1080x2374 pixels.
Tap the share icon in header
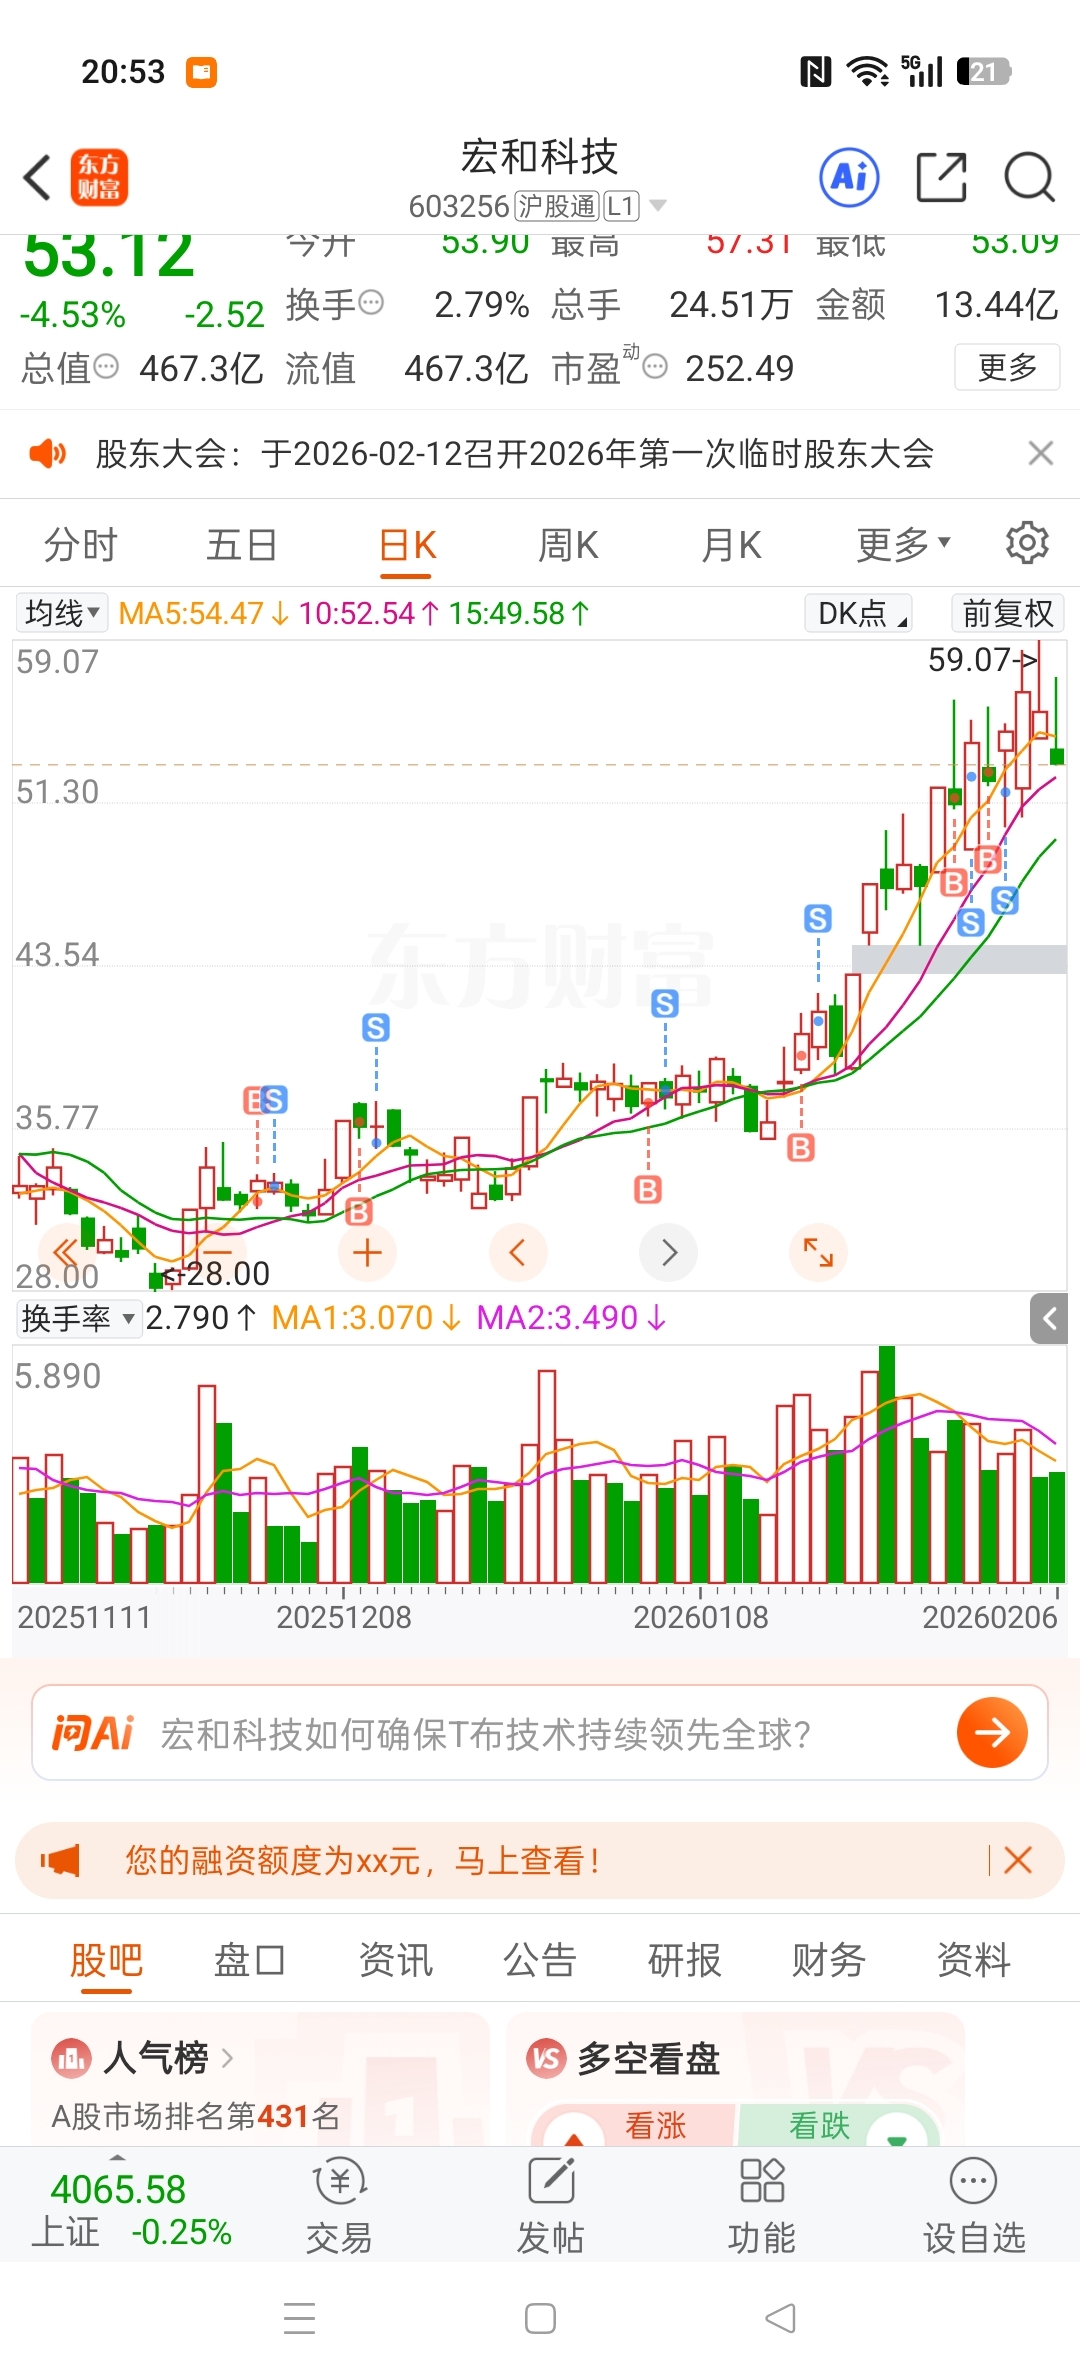click(x=941, y=178)
